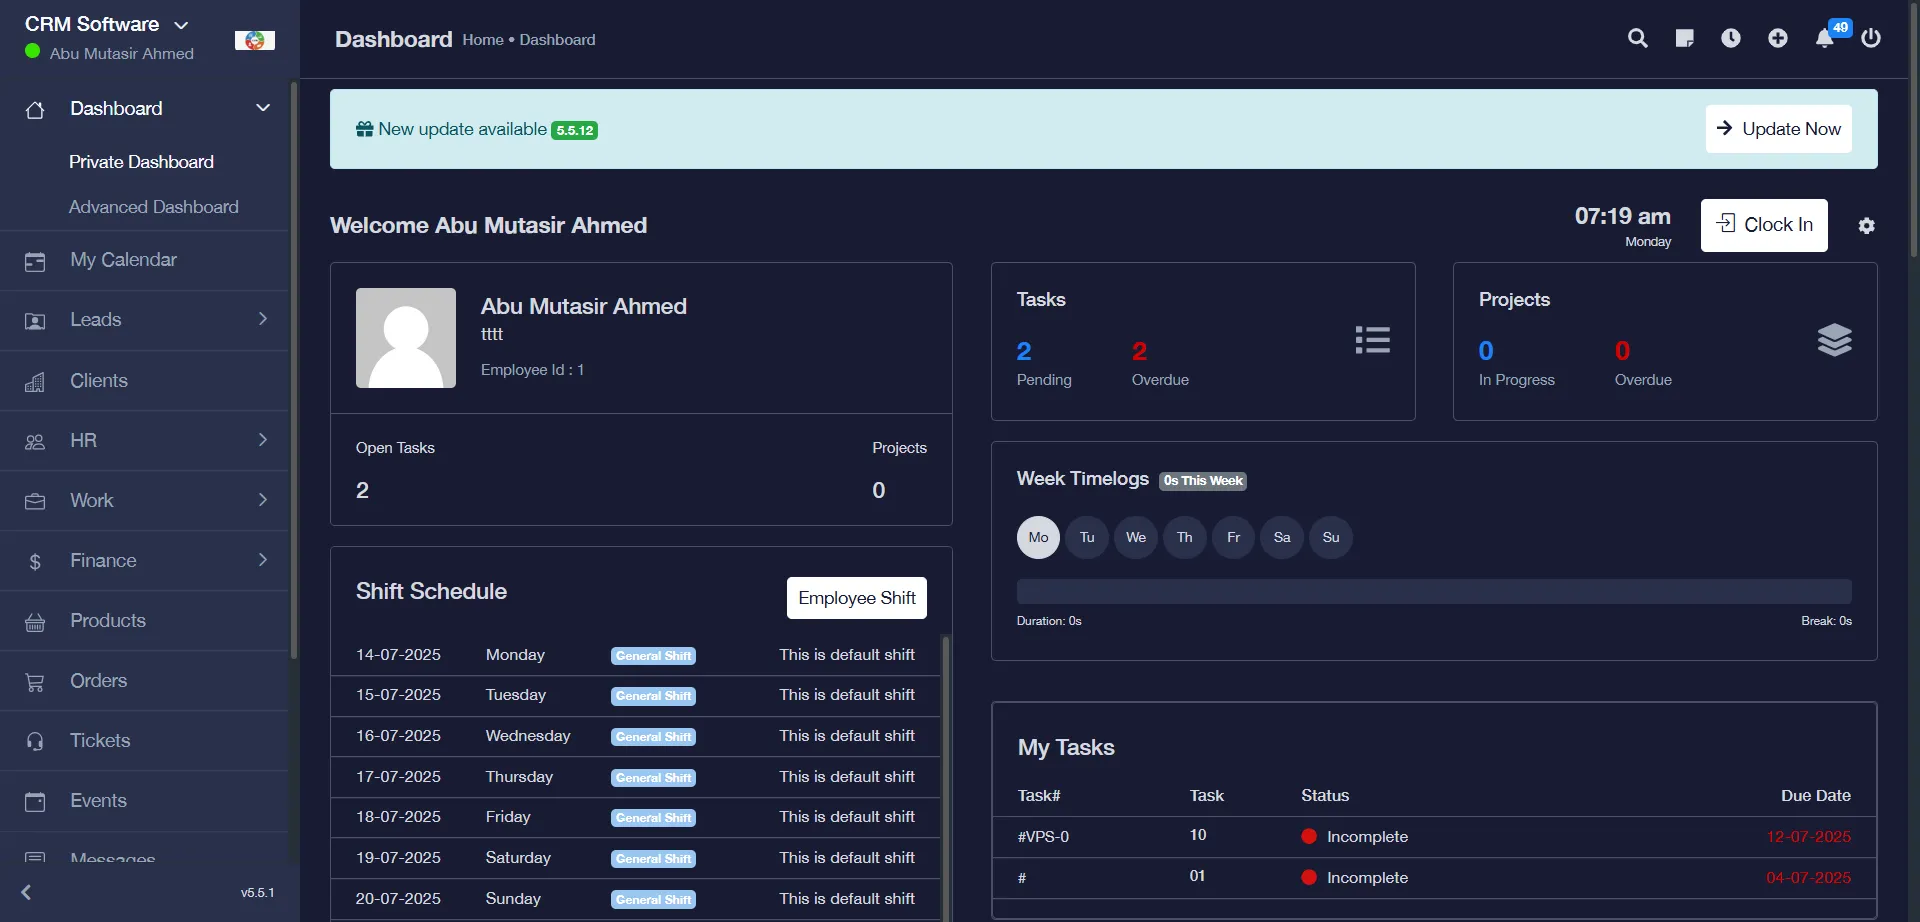This screenshot has width=1920, height=922.
Task: Click the Projects layers stack icon
Action: click(x=1834, y=340)
